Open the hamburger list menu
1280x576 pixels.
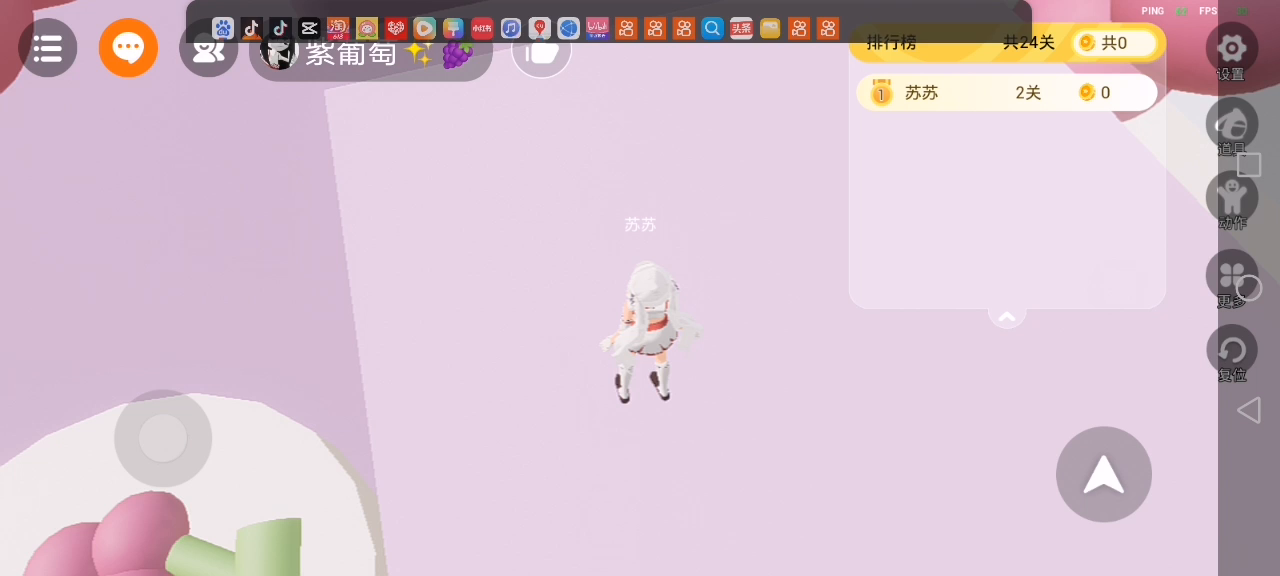coord(47,48)
